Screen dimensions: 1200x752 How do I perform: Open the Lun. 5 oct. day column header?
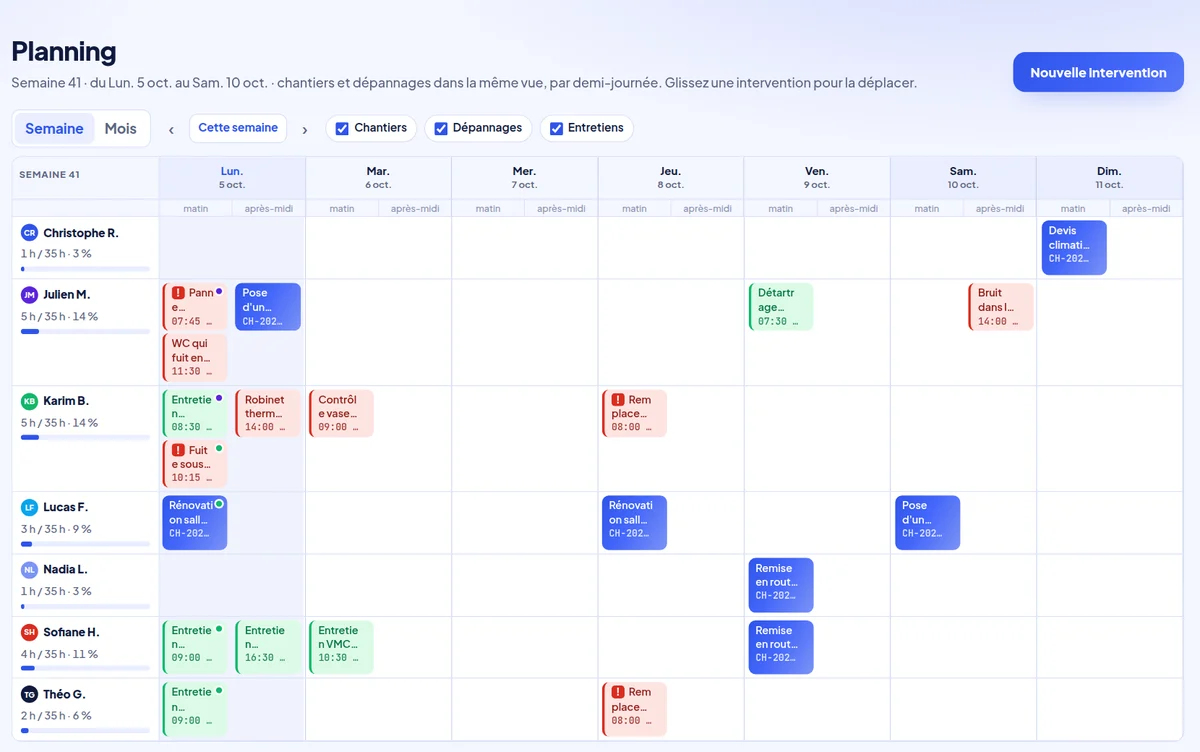[232, 177]
